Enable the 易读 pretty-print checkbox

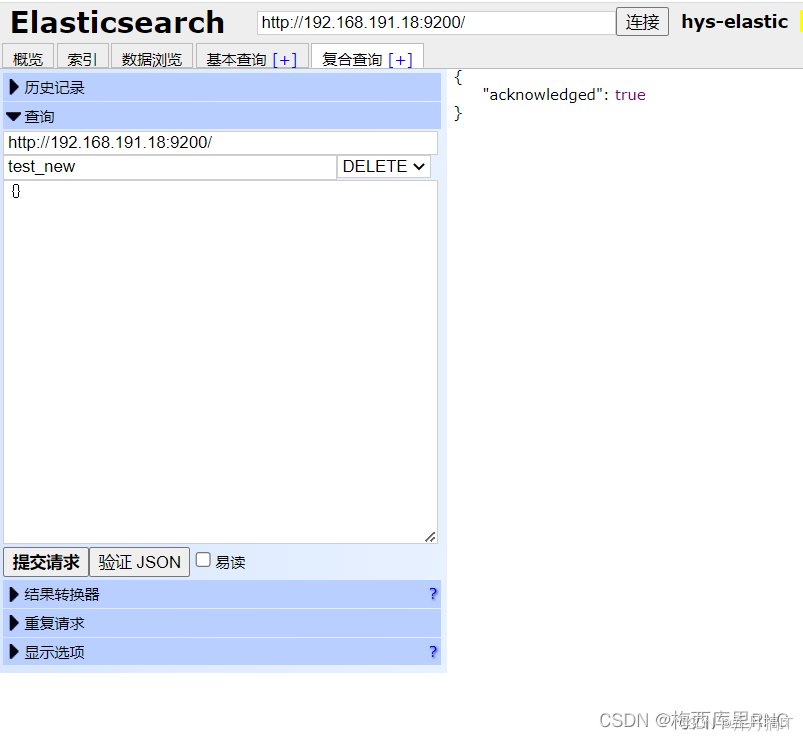[x=203, y=560]
